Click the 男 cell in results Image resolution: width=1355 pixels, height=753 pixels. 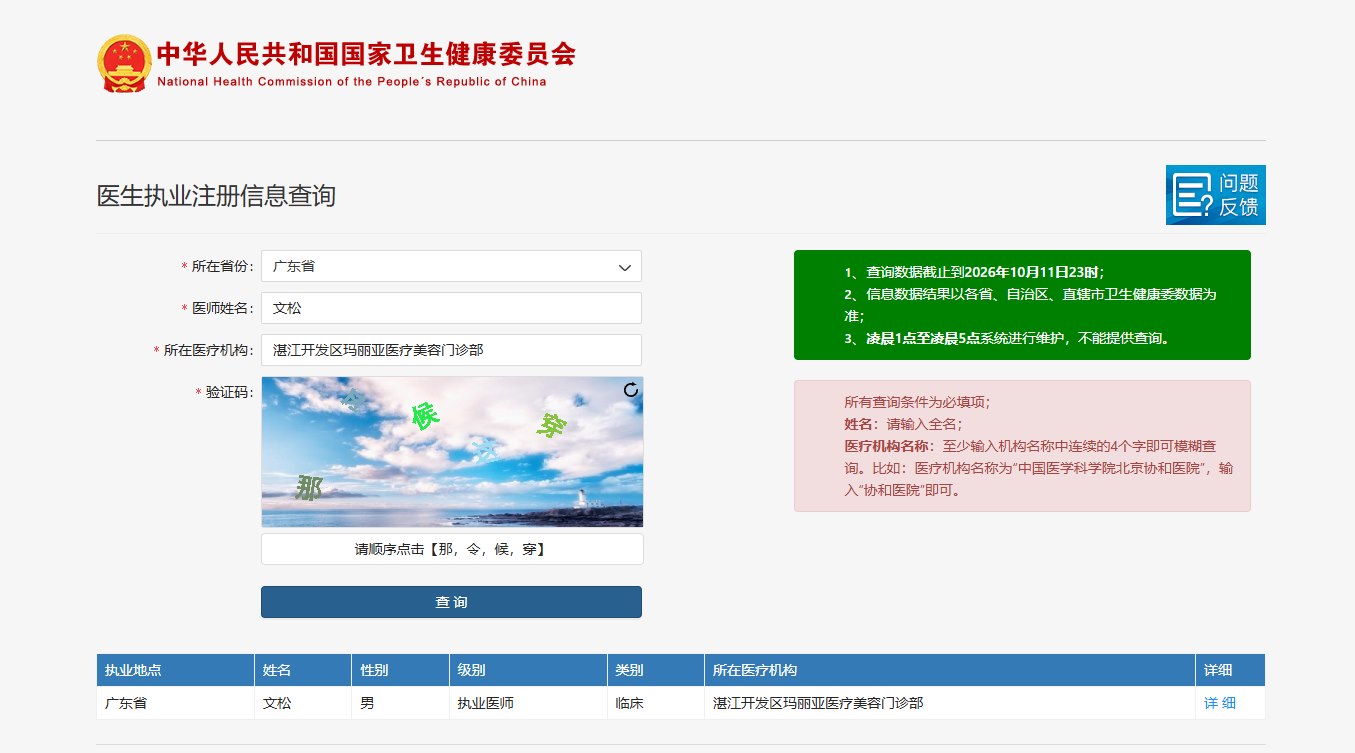pyautogui.click(x=400, y=703)
